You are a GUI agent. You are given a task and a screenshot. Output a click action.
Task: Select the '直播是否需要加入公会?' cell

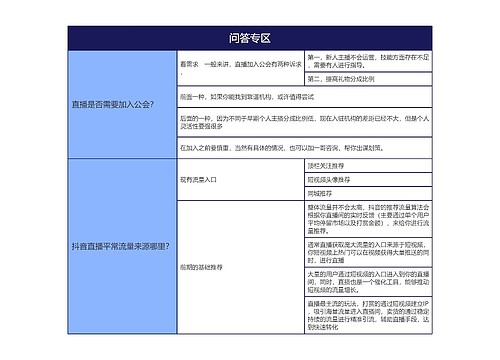click(x=122, y=105)
